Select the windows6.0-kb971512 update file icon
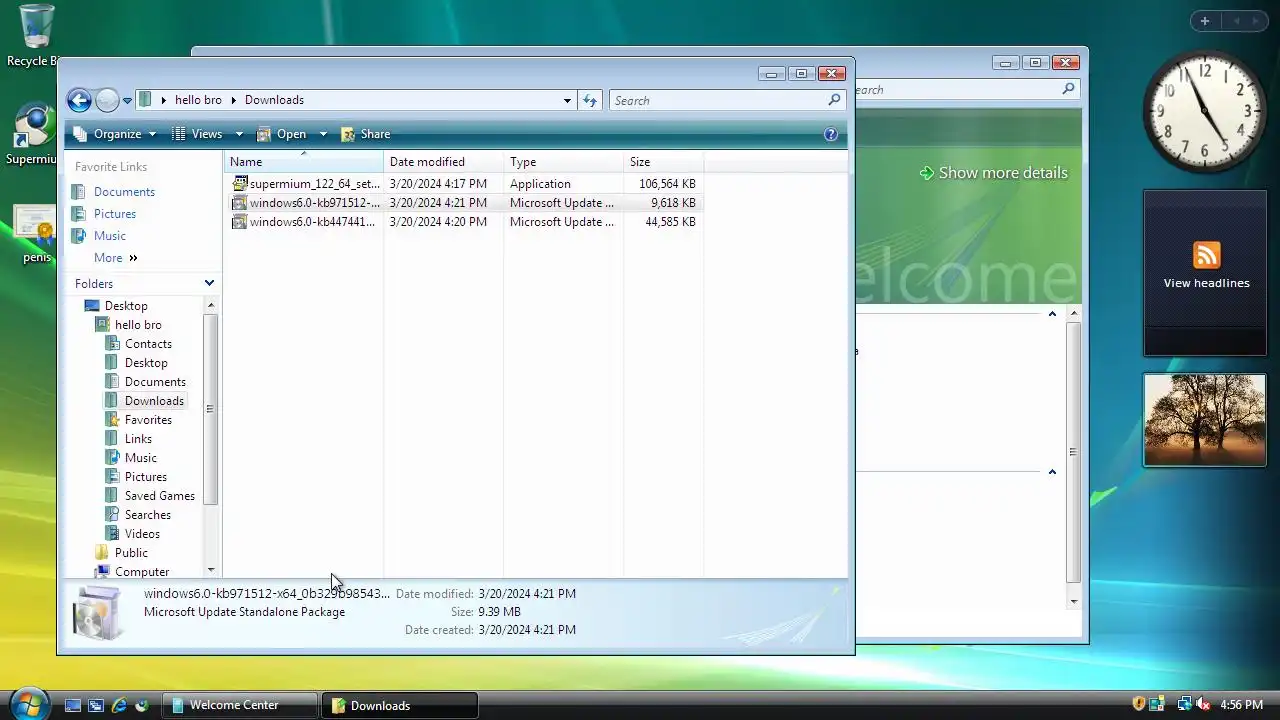 [x=239, y=203]
